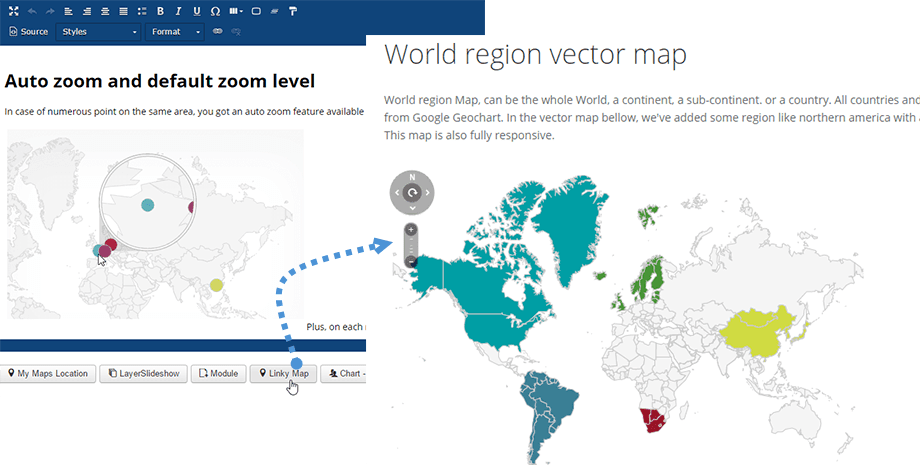Open the LayerSlideshow button

[x=143, y=374]
